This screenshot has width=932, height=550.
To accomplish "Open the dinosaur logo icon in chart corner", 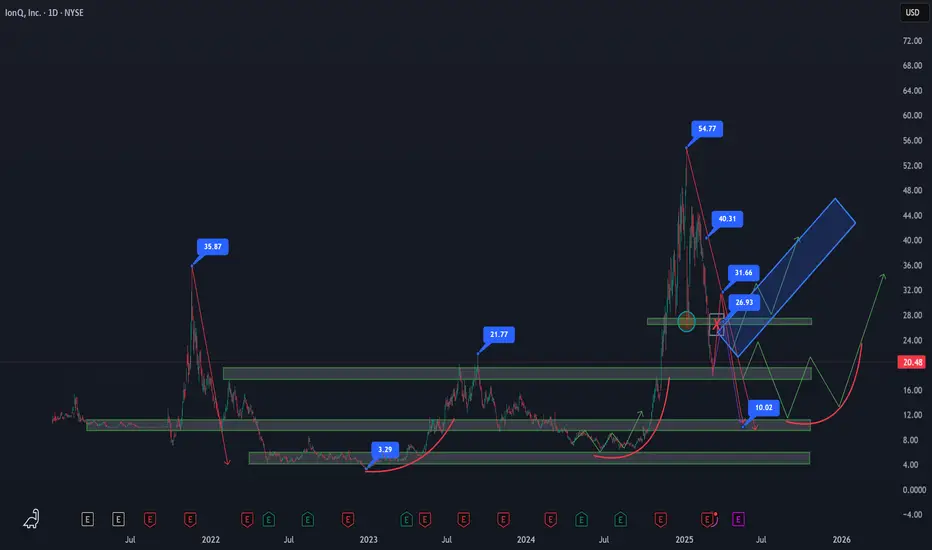I will tap(32, 519).
